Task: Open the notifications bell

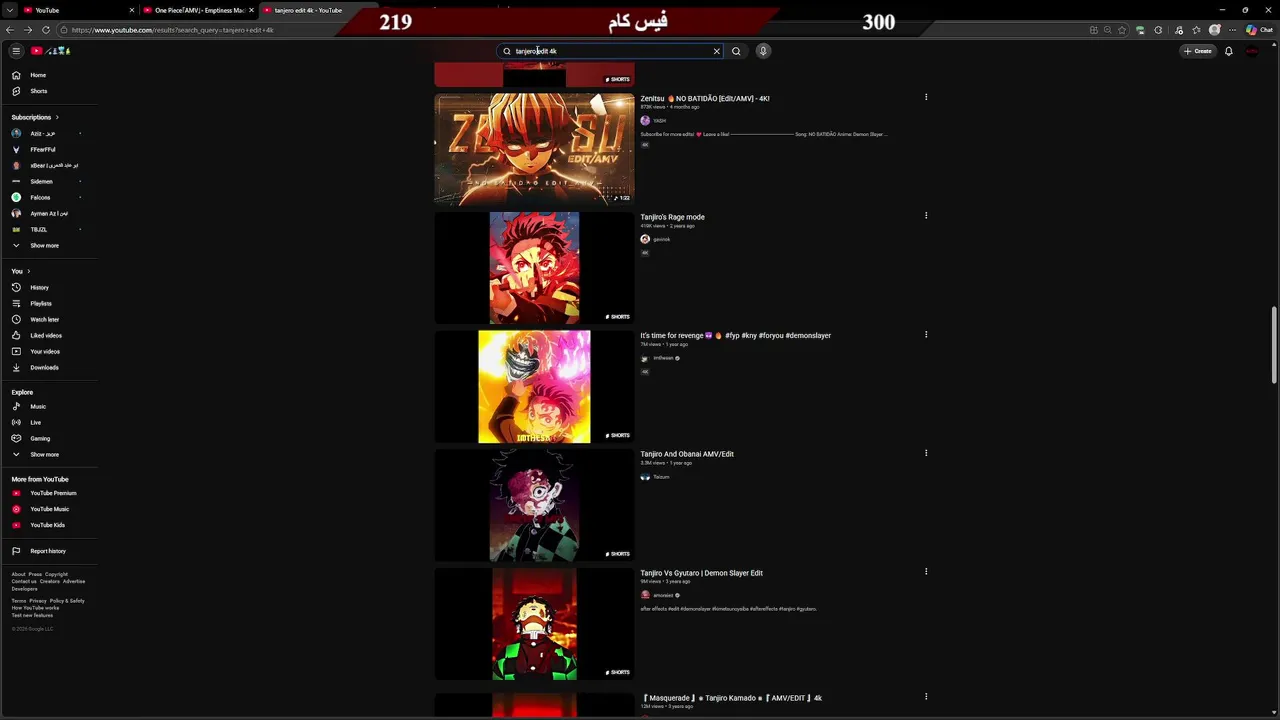Action: (x=1229, y=51)
